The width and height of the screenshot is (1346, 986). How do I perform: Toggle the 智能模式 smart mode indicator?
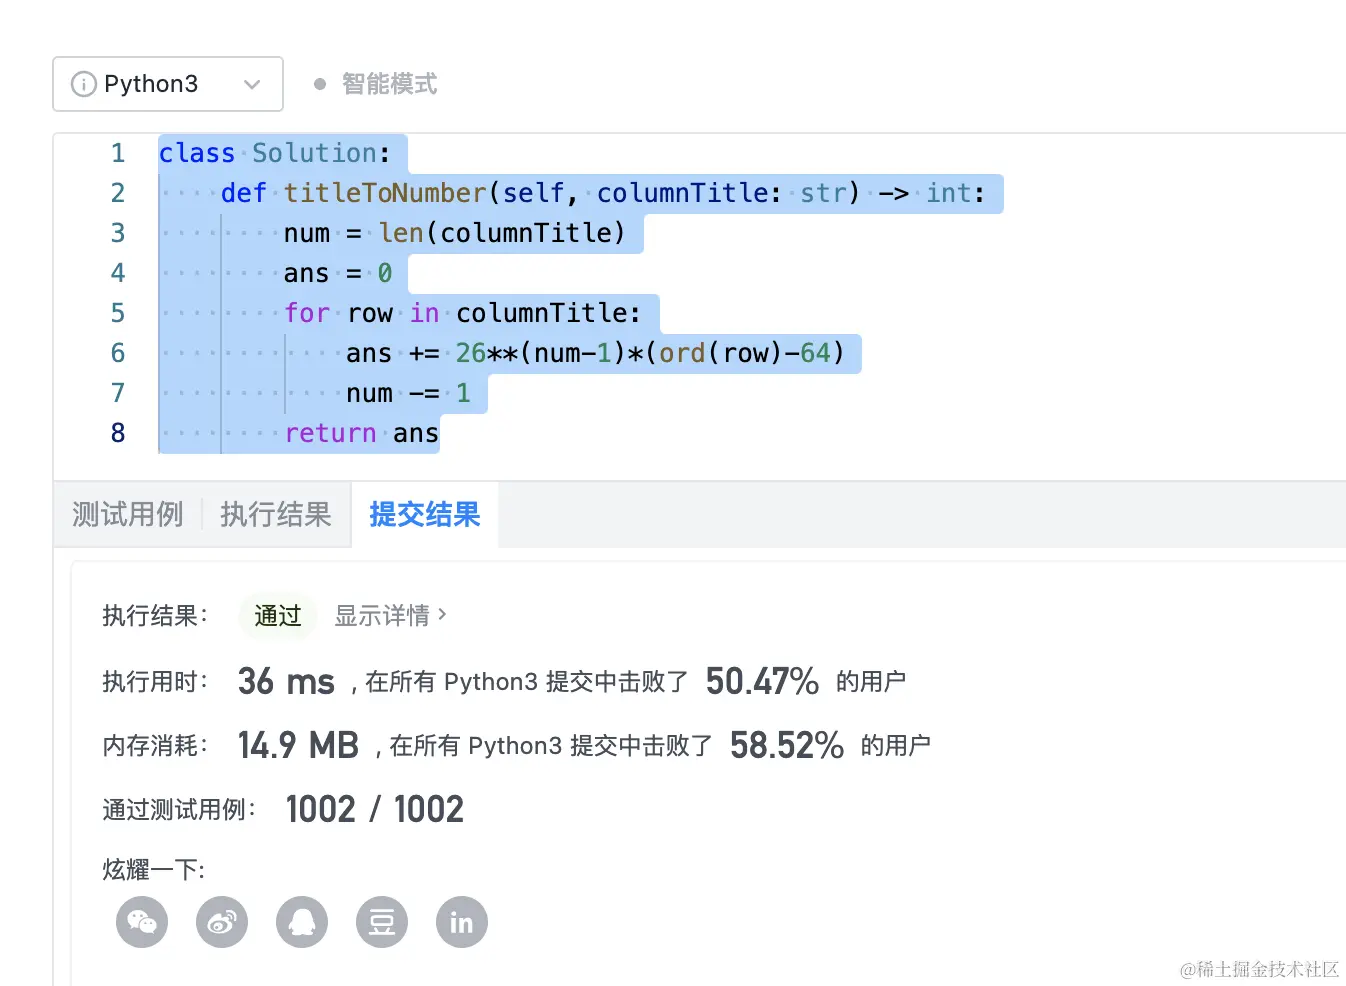click(x=376, y=84)
